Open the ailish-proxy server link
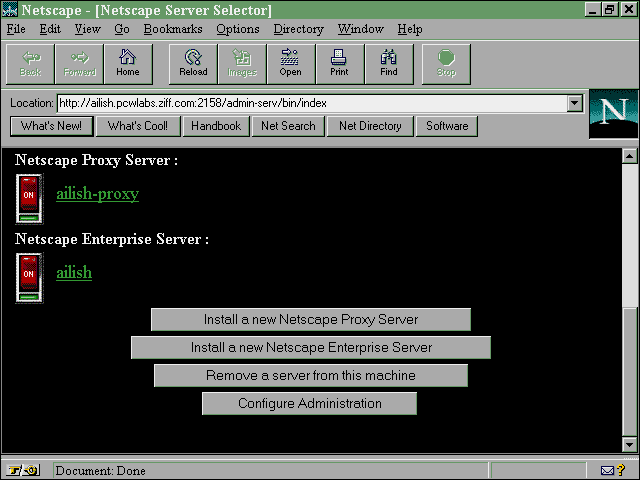This screenshot has height=480, width=640. (98, 194)
